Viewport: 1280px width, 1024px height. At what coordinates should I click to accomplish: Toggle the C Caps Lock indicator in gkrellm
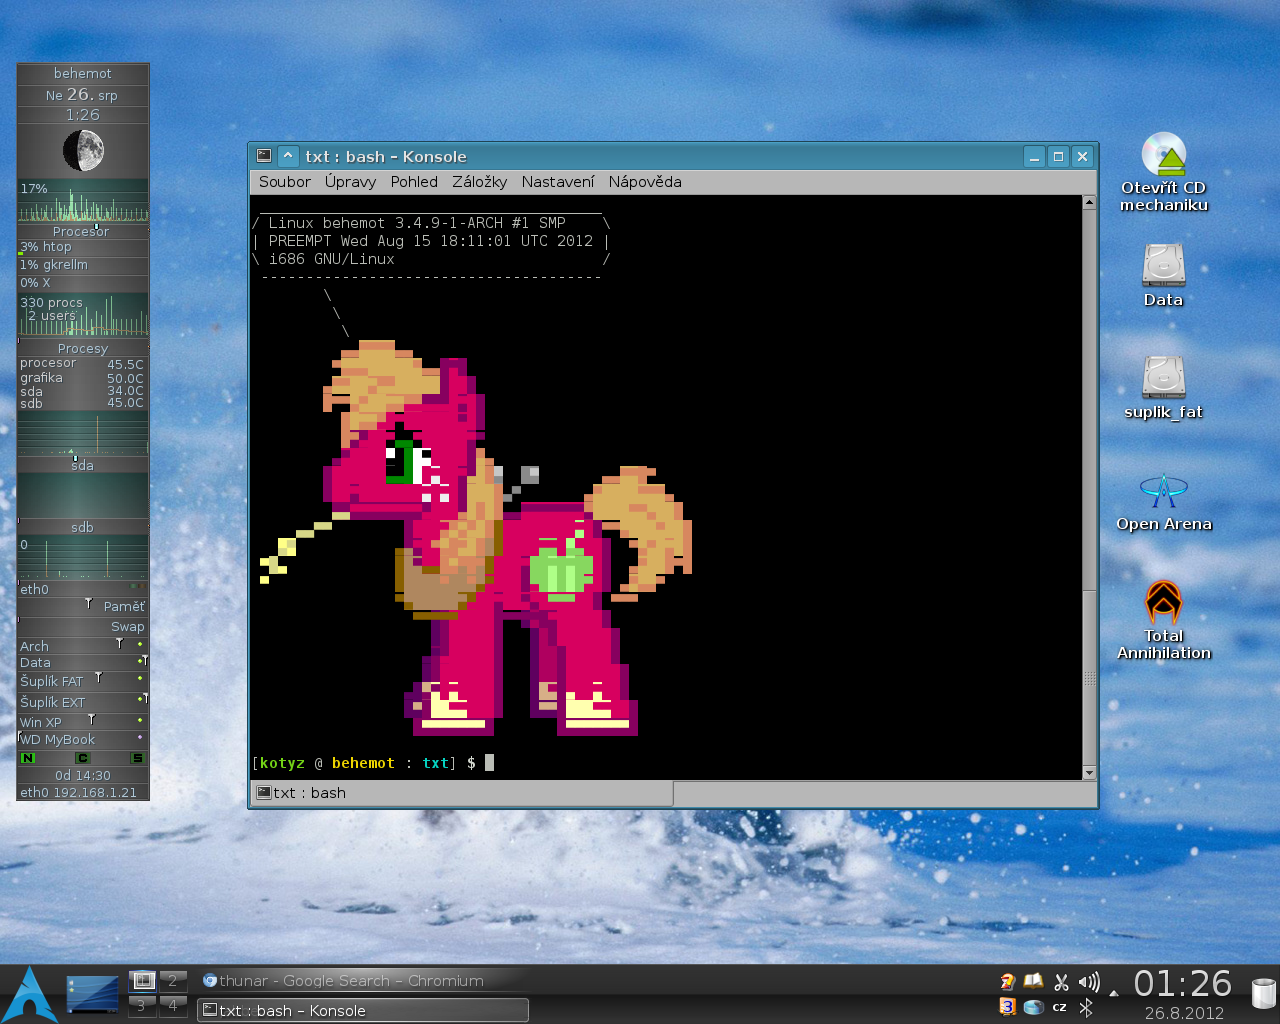(83, 758)
